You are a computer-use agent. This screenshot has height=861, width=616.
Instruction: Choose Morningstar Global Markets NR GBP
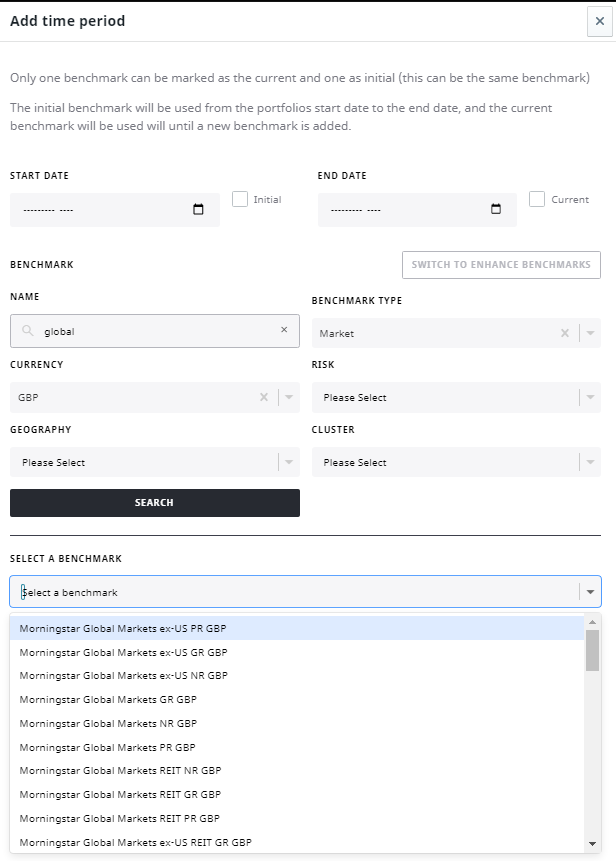tap(296, 724)
